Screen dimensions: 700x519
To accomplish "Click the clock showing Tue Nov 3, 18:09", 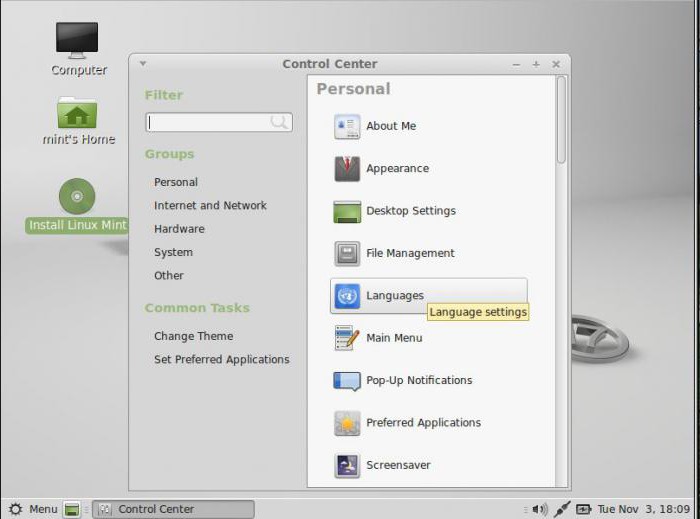I will (x=644, y=509).
